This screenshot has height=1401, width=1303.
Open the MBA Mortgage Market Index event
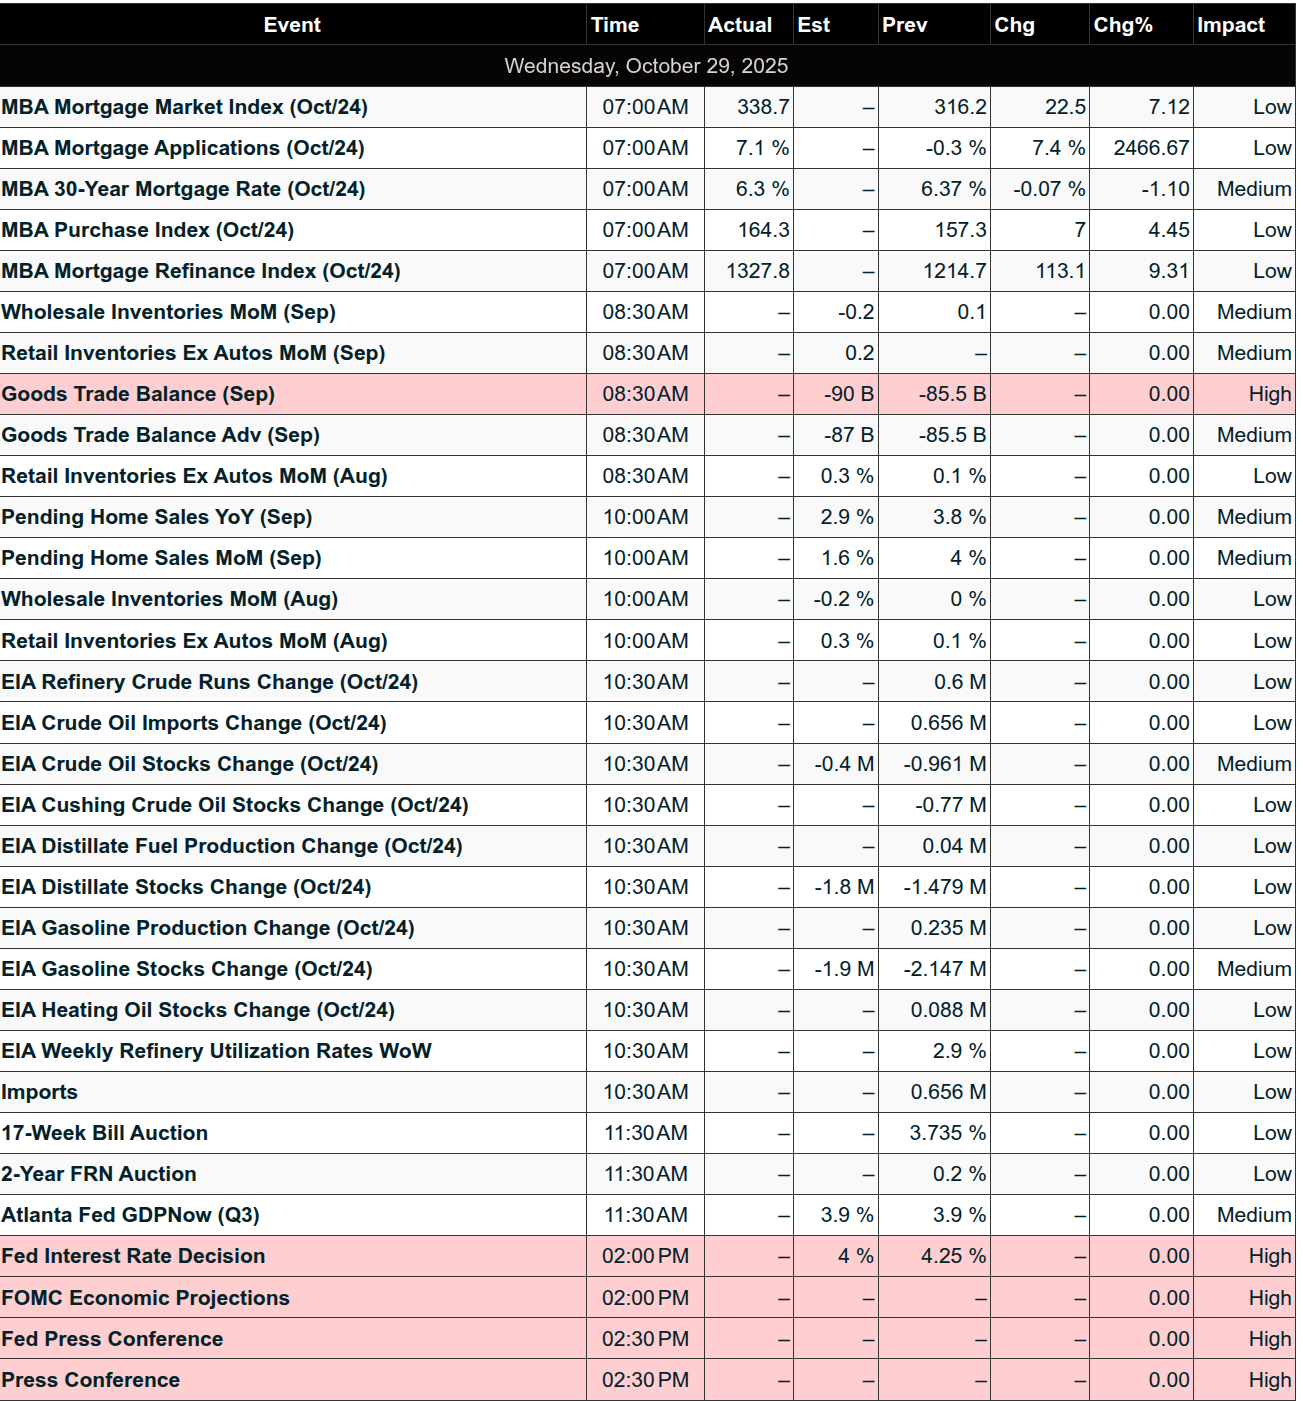tap(184, 107)
